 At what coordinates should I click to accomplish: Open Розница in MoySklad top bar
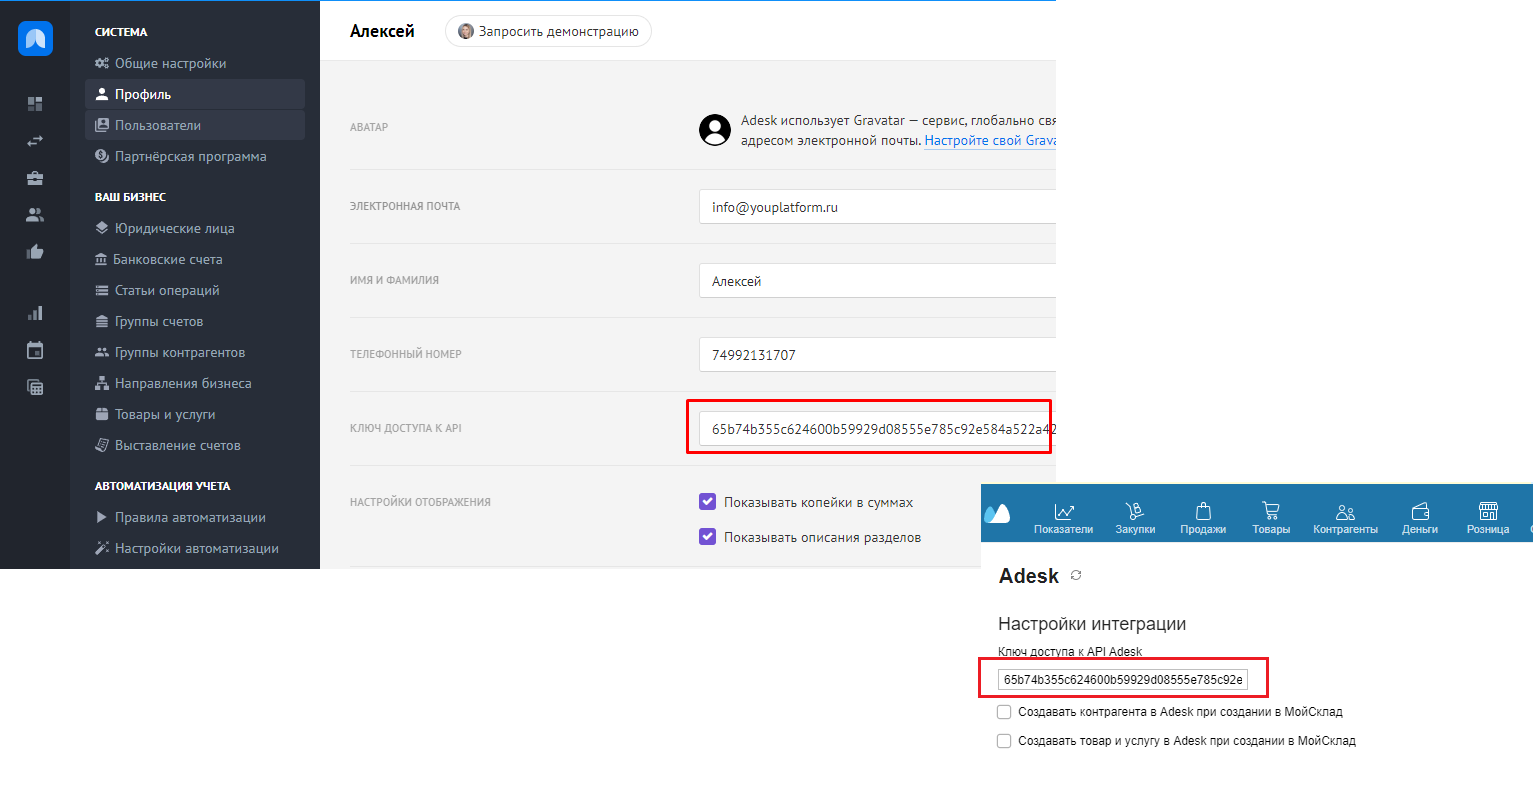point(1488,518)
